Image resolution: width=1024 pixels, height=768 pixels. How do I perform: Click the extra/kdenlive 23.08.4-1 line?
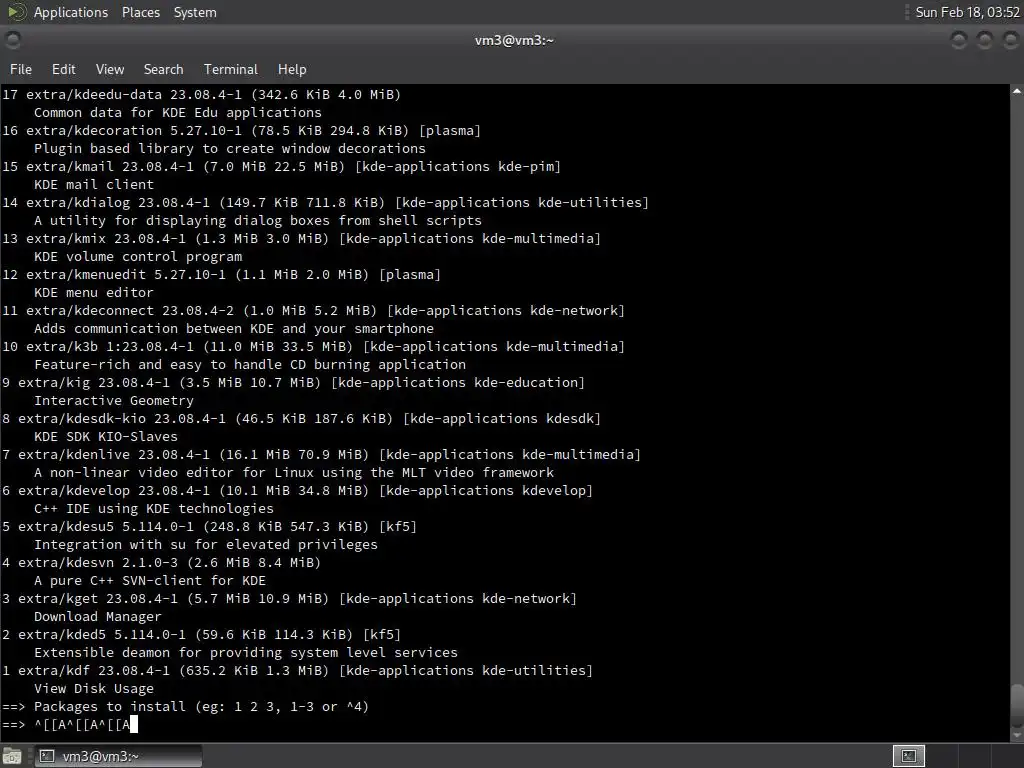(321, 454)
